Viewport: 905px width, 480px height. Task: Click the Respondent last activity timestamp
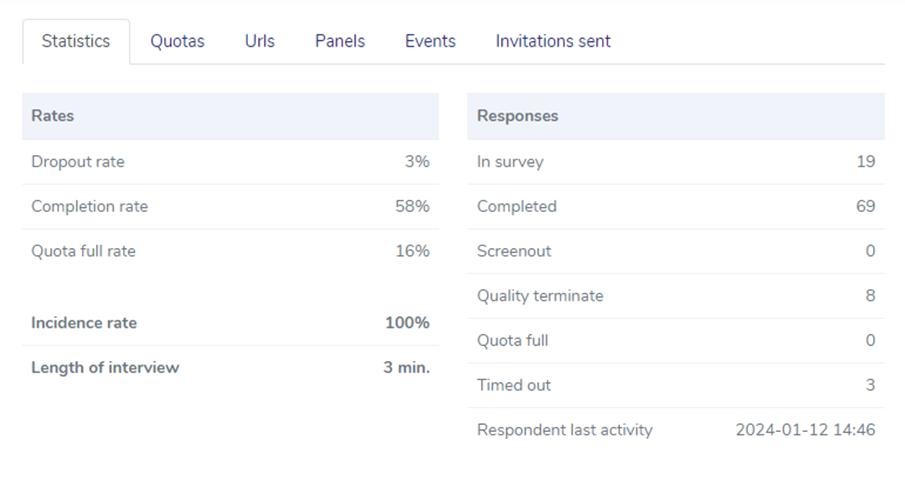click(x=805, y=430)
